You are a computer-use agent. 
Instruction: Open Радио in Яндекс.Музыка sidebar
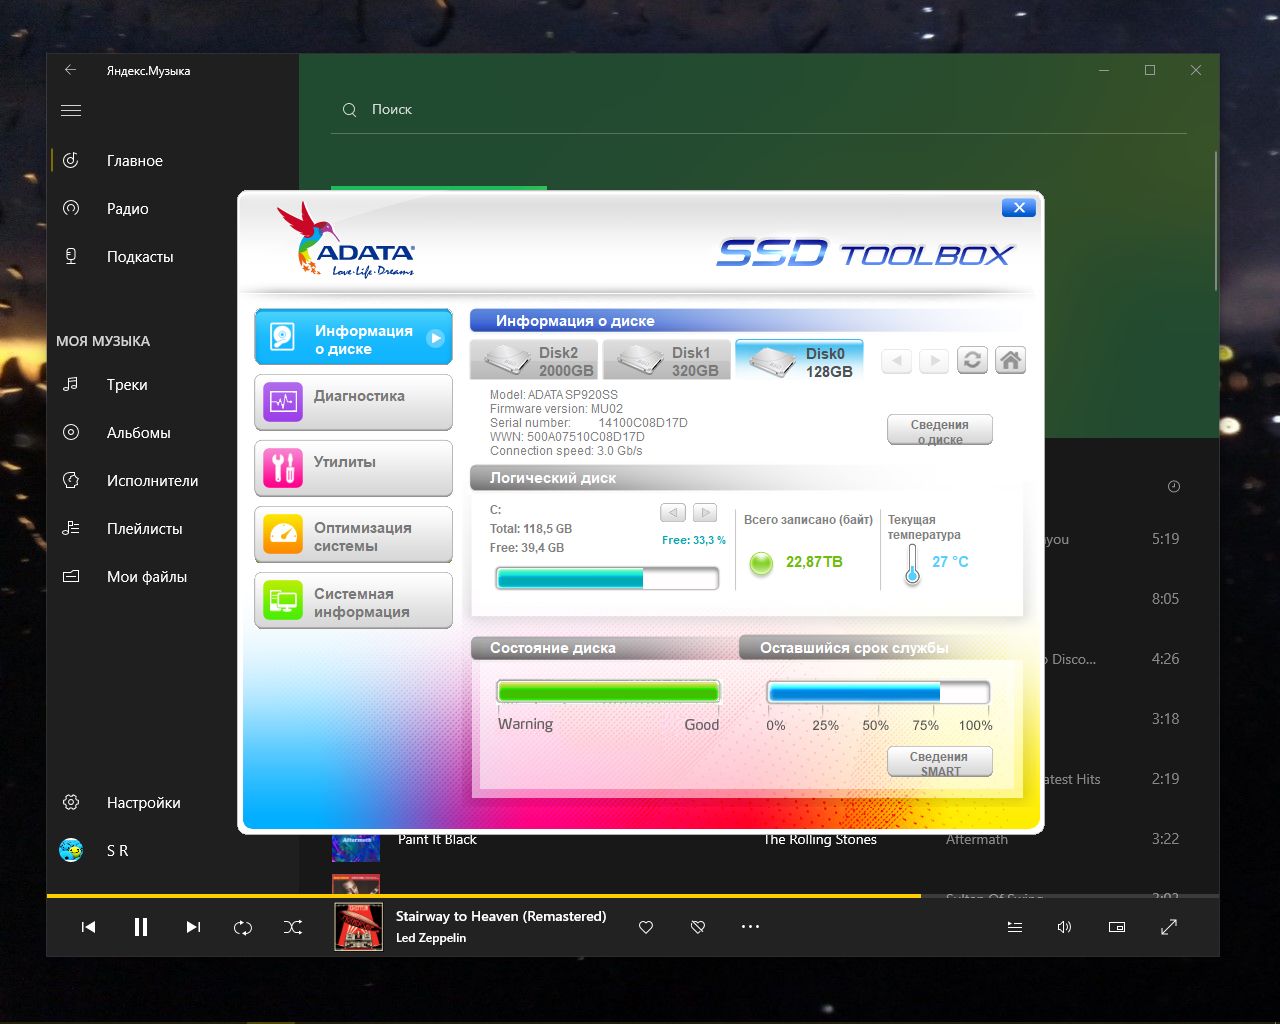point(172,209)
